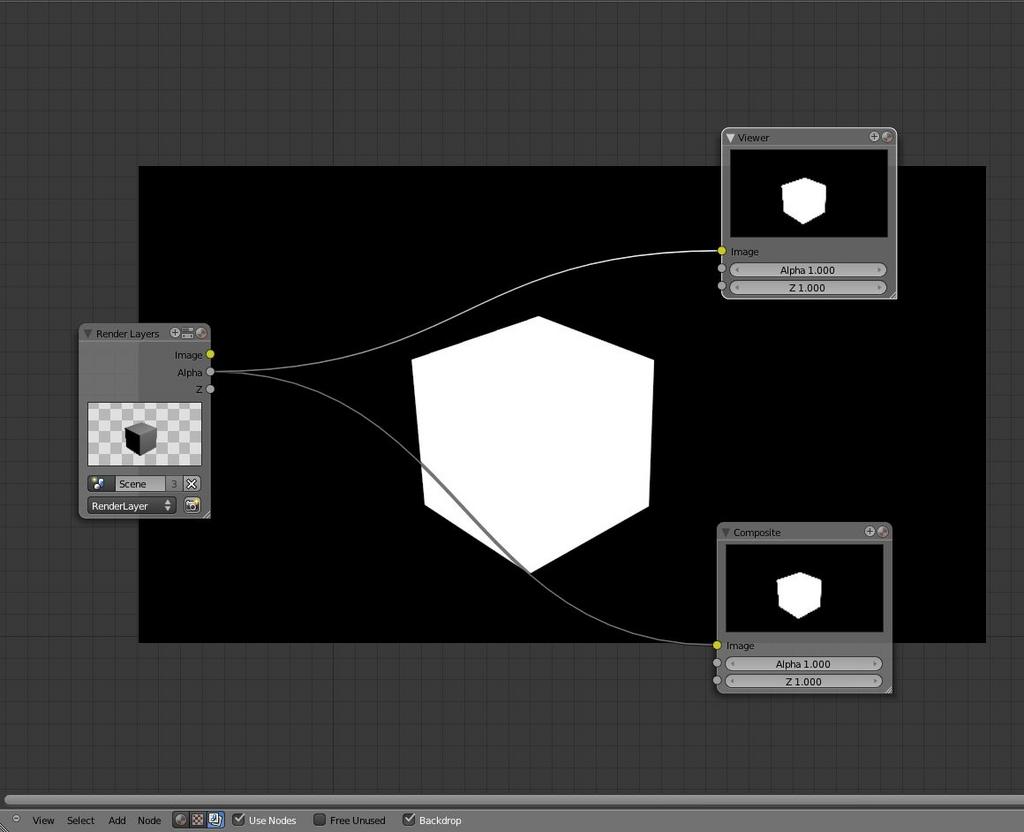Collapse header menus with the minus icon
The width and height of the screenshot is (1024, 832).
tap(16, 819)
